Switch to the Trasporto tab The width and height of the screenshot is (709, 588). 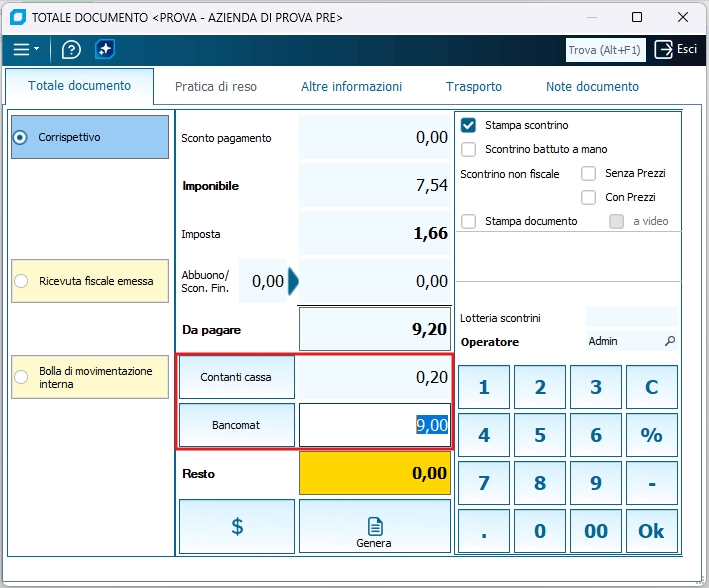click(x=474, y=86)
